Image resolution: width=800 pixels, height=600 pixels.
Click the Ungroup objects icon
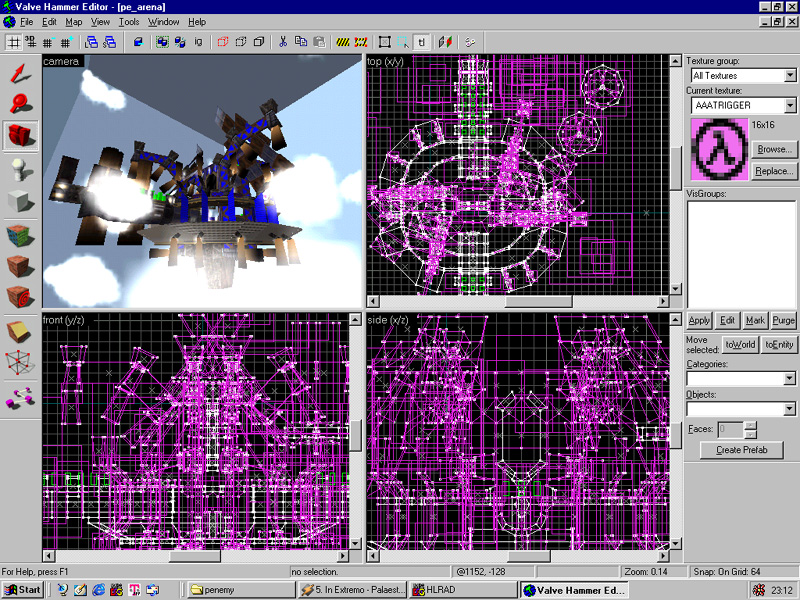(180, 42)
